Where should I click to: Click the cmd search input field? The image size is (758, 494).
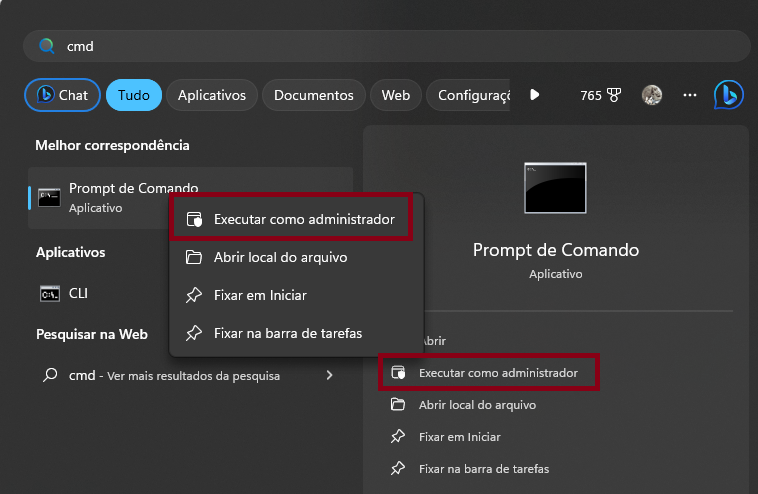386,46
